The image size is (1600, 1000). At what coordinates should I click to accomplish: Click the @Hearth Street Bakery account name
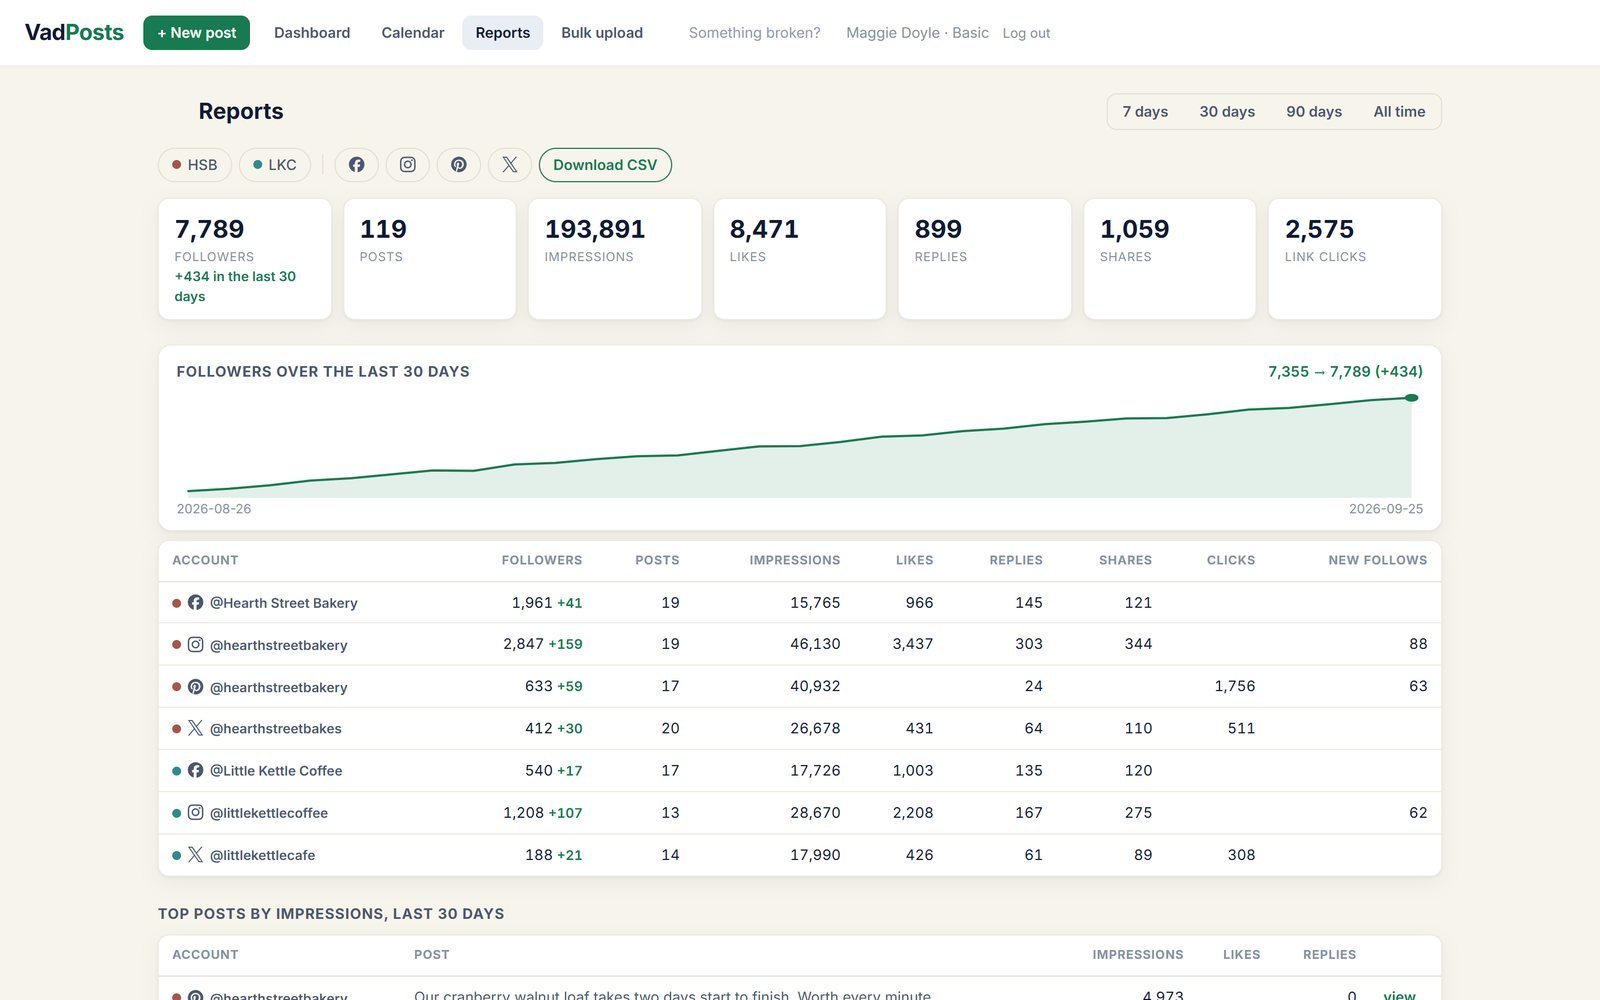(284, 603)
